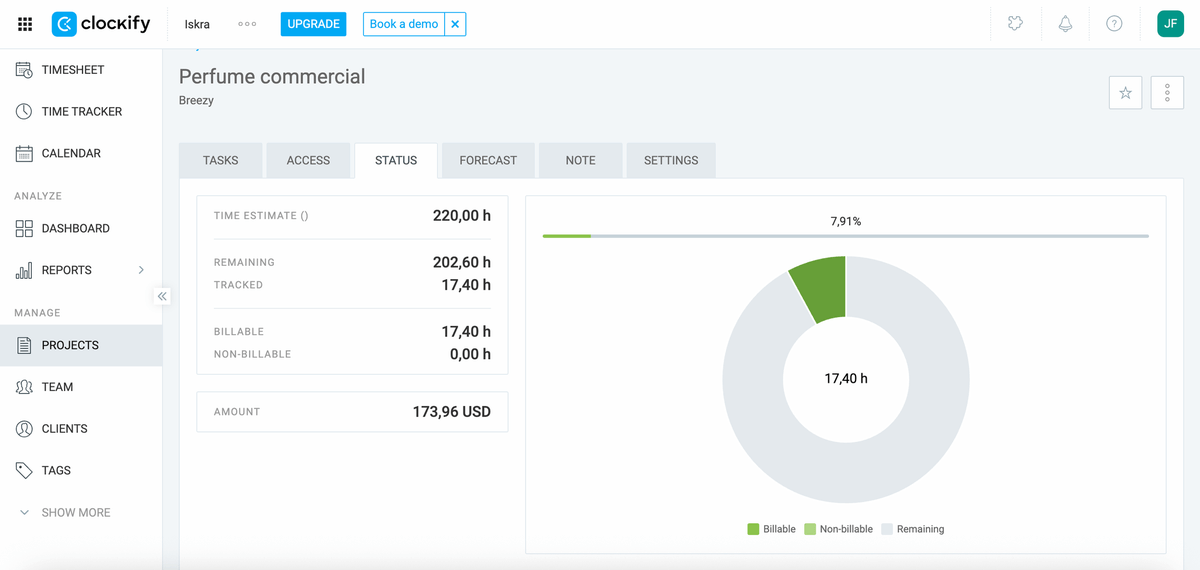Expand Show More in sidebar
This screenshot has width=1200, height=570.
(65, 512)
